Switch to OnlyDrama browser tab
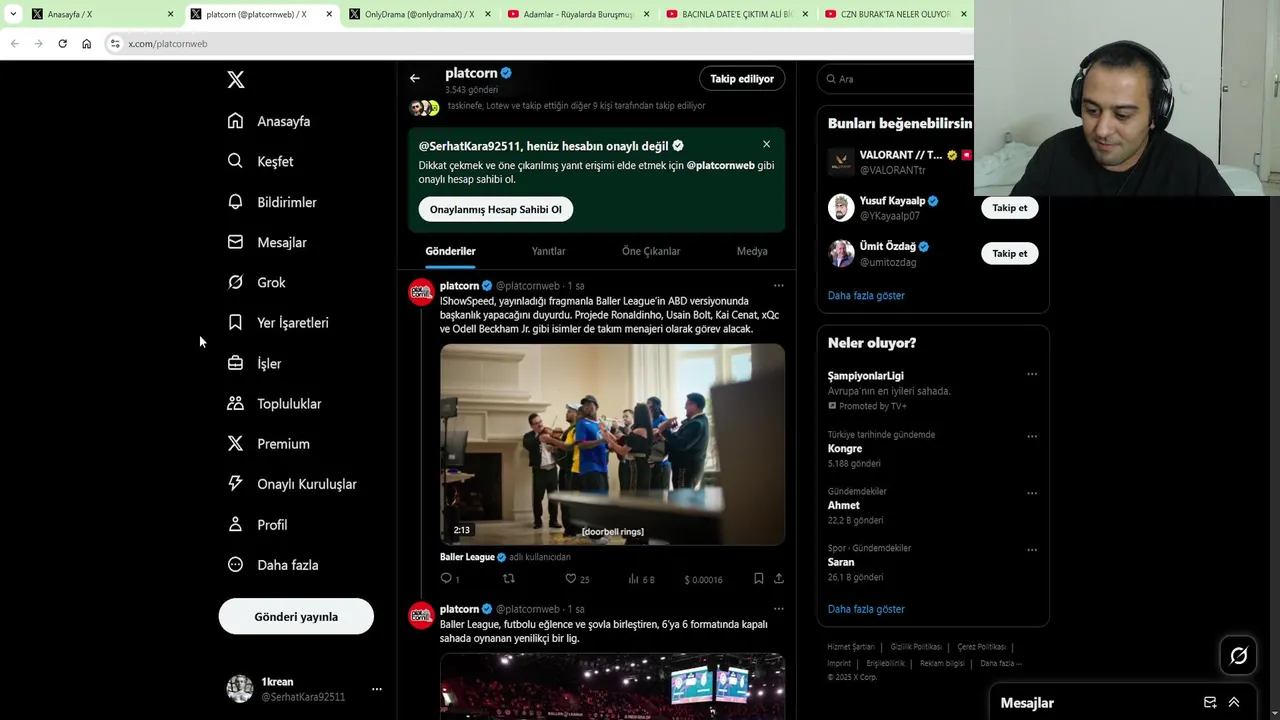 click(420, 14)
